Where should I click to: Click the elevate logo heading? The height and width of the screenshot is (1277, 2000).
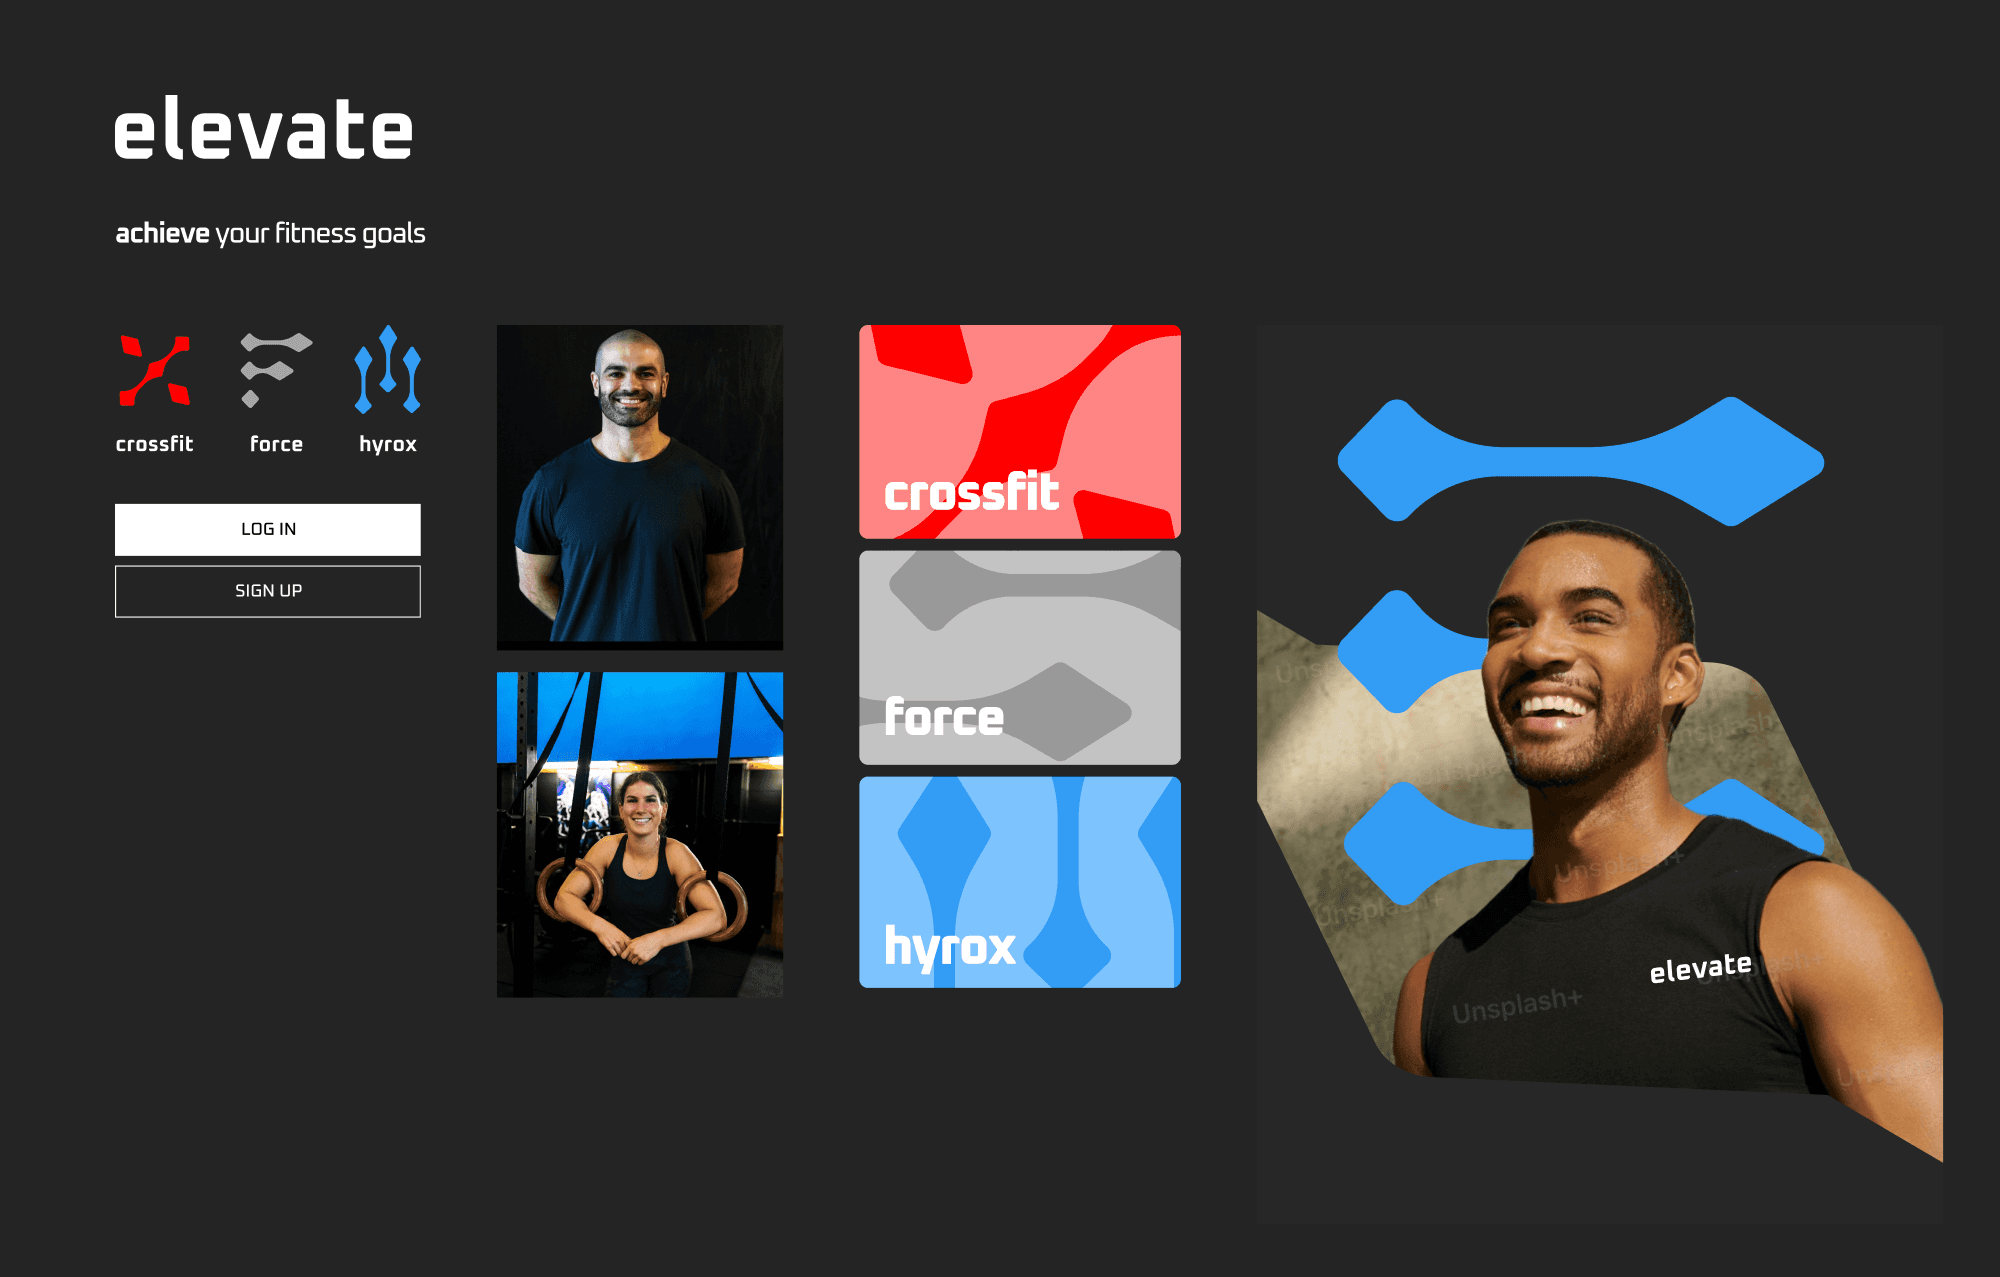(x=263, y=130)
